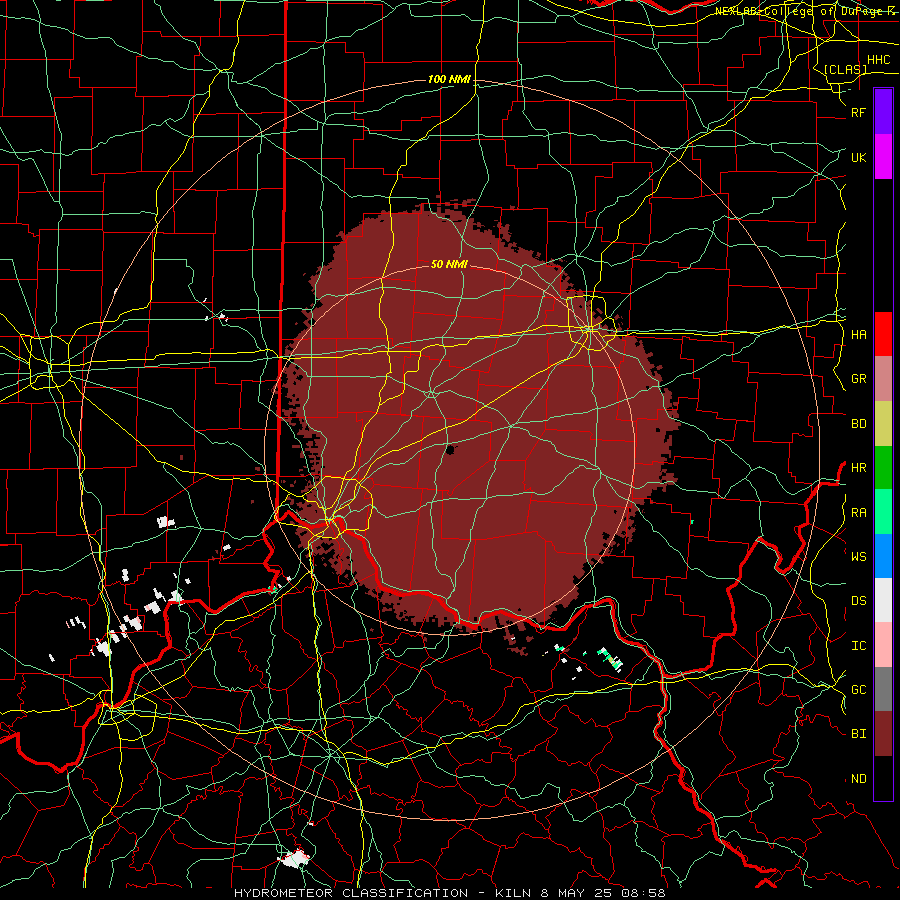Click the 'DS' legend label
The width and height of the screenshot is (900, 900).
858,601
